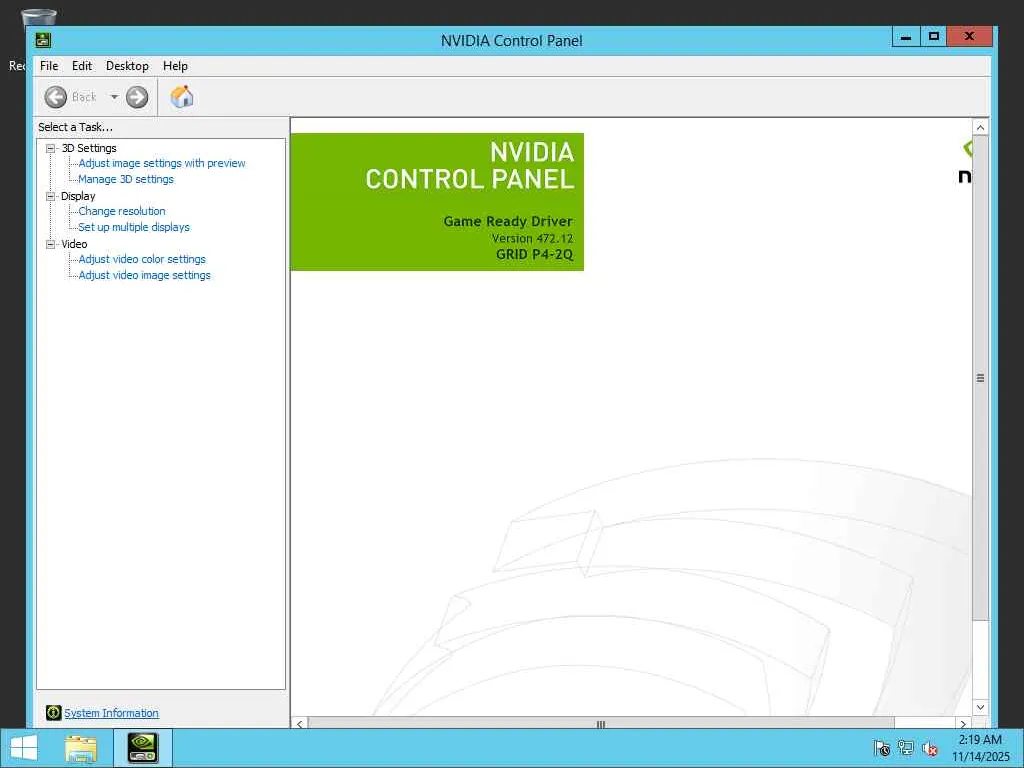Viewport: 1024px width, 768px height.
Task: Collapse the Video tree node
Action: [50, 244]
